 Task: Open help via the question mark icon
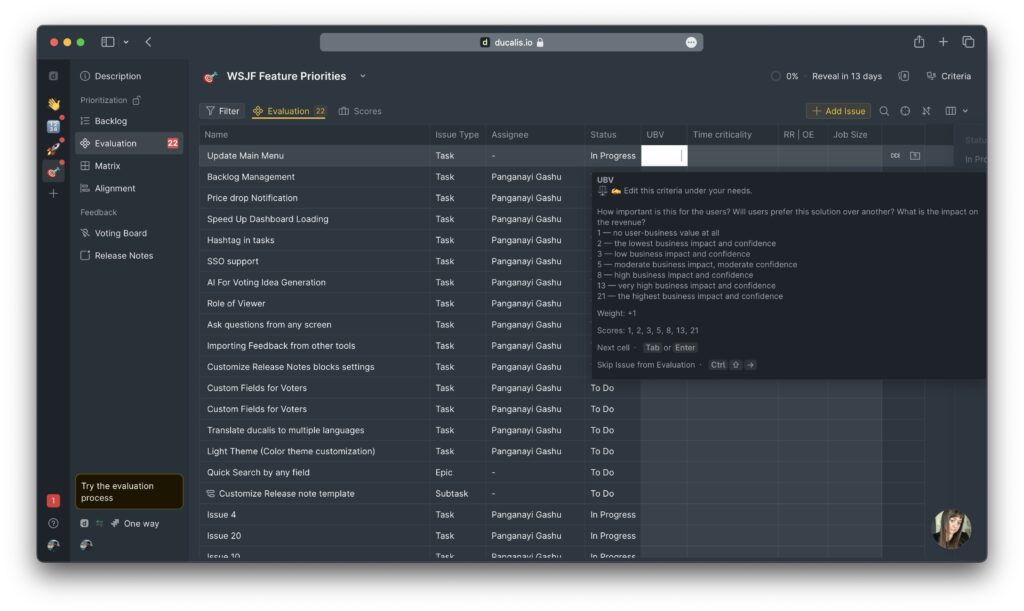pyautogui.click(x=53, y=522)
